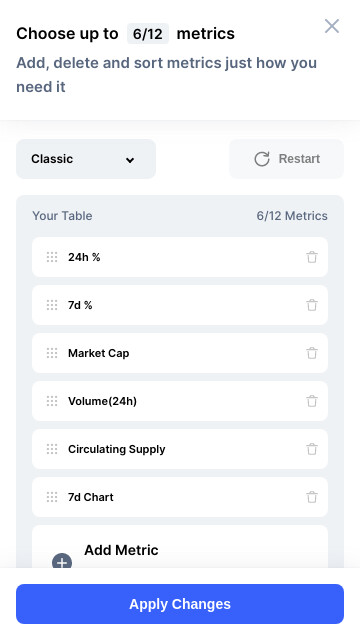Click drag handle of 24h % row
Image resolution: width=360 pixels, height=640 pixels.
pos(52,257)
